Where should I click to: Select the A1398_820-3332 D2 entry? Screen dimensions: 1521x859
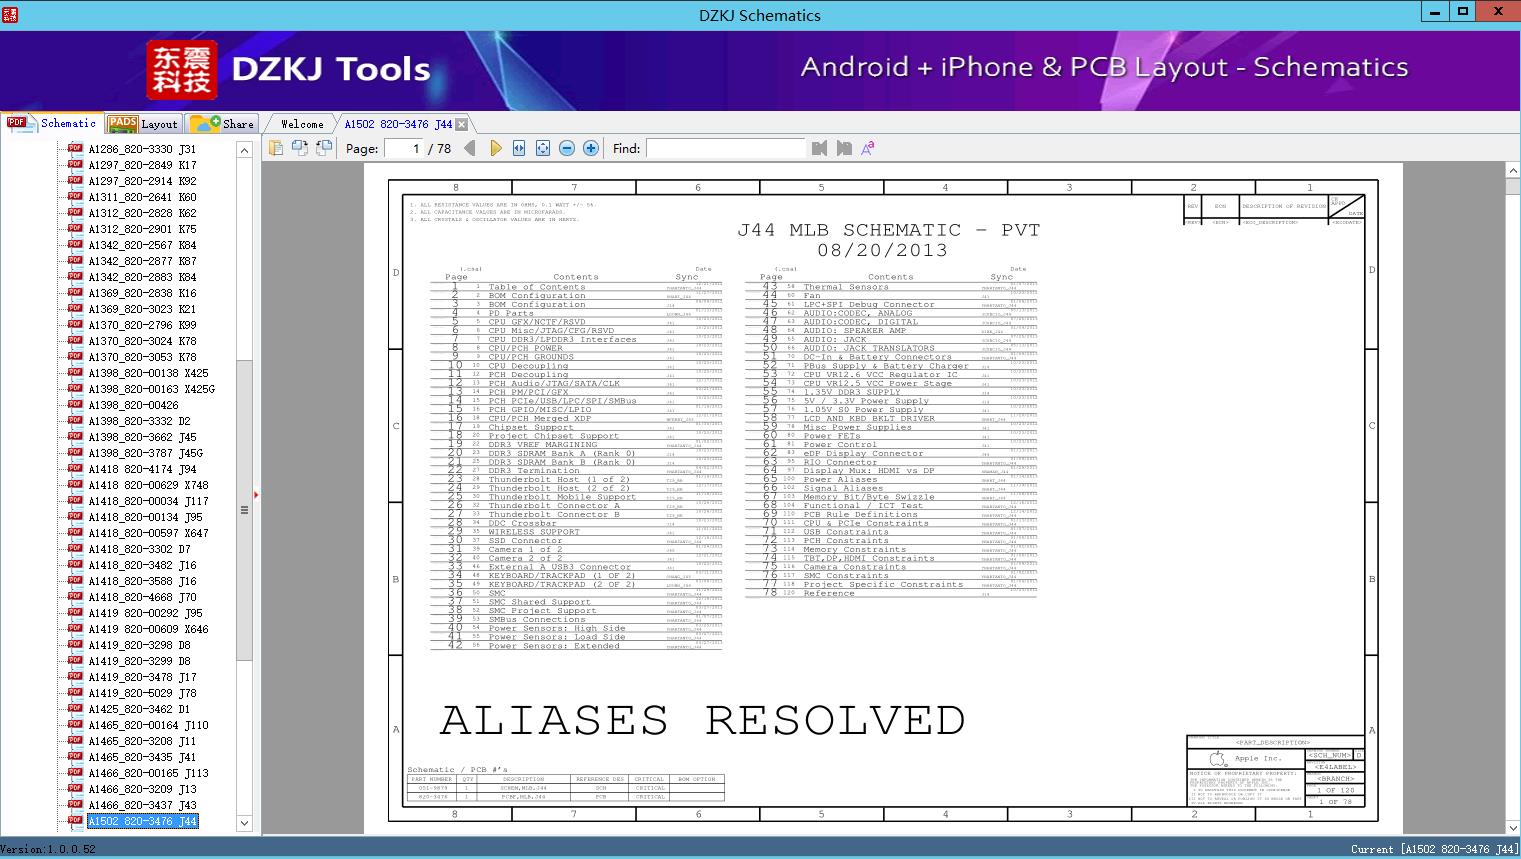(x=139, y=421)
